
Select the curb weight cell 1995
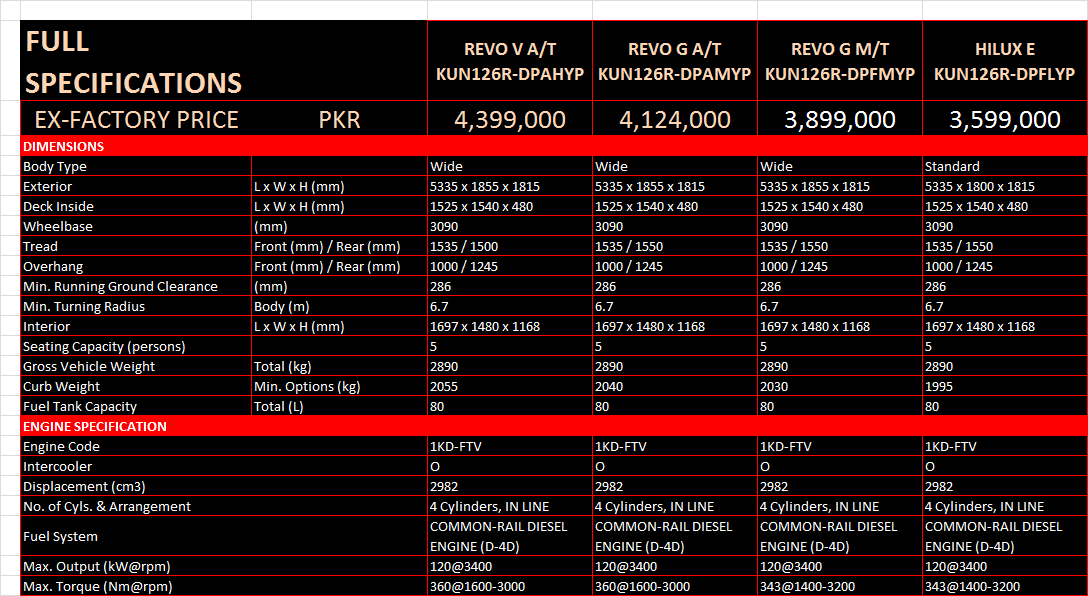coord(1005,386)
